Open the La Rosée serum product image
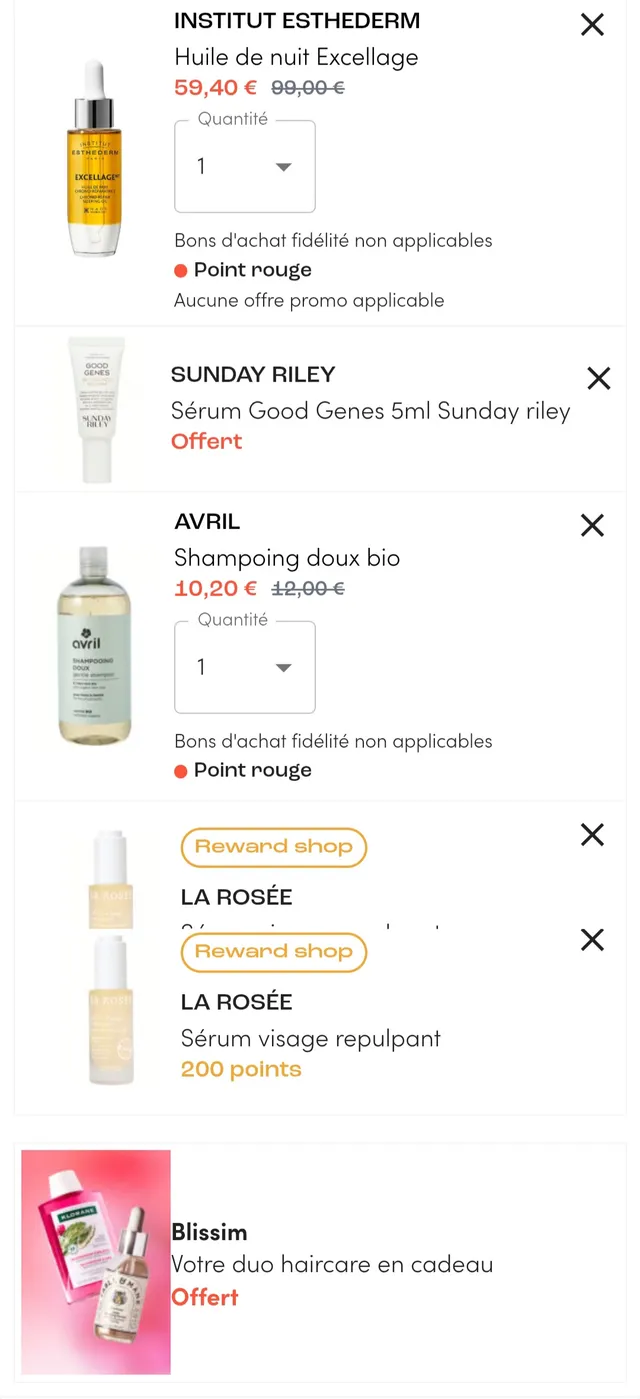640x1399 pixels. [x=110, y=1010]
